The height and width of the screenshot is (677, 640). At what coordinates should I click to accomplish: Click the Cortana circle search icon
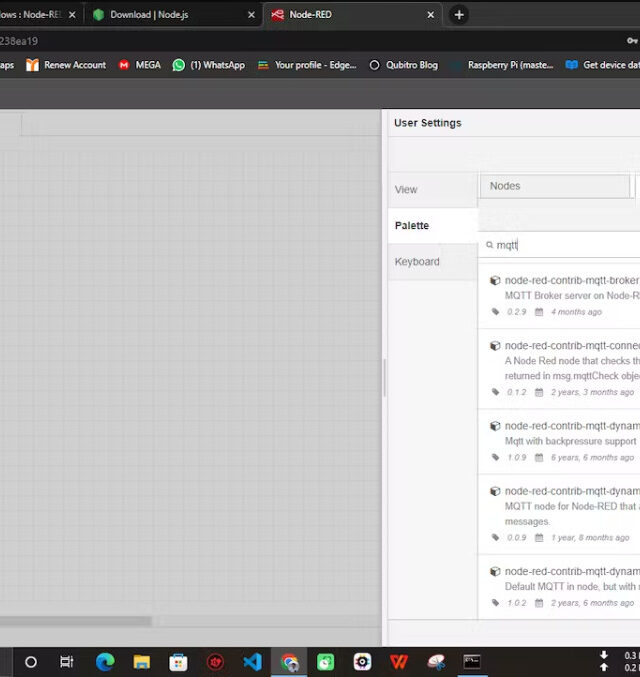(31, 662)
